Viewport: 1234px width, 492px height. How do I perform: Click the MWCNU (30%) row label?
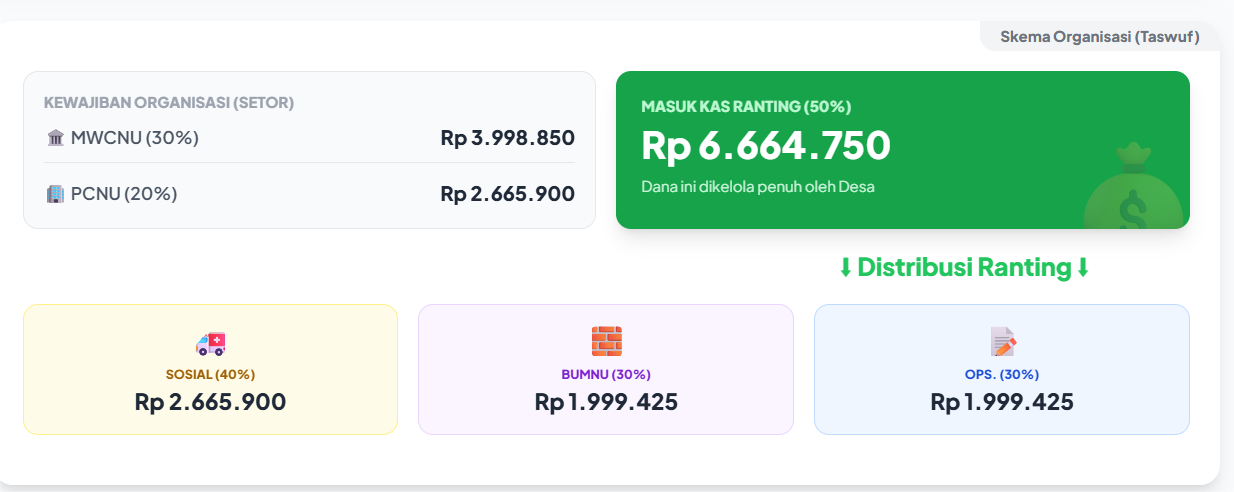tap(135, 138)
